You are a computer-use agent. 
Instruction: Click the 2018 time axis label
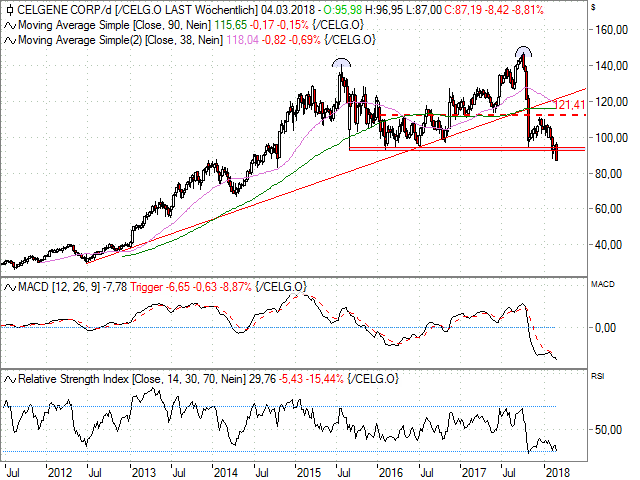click(x=558, y=473)
